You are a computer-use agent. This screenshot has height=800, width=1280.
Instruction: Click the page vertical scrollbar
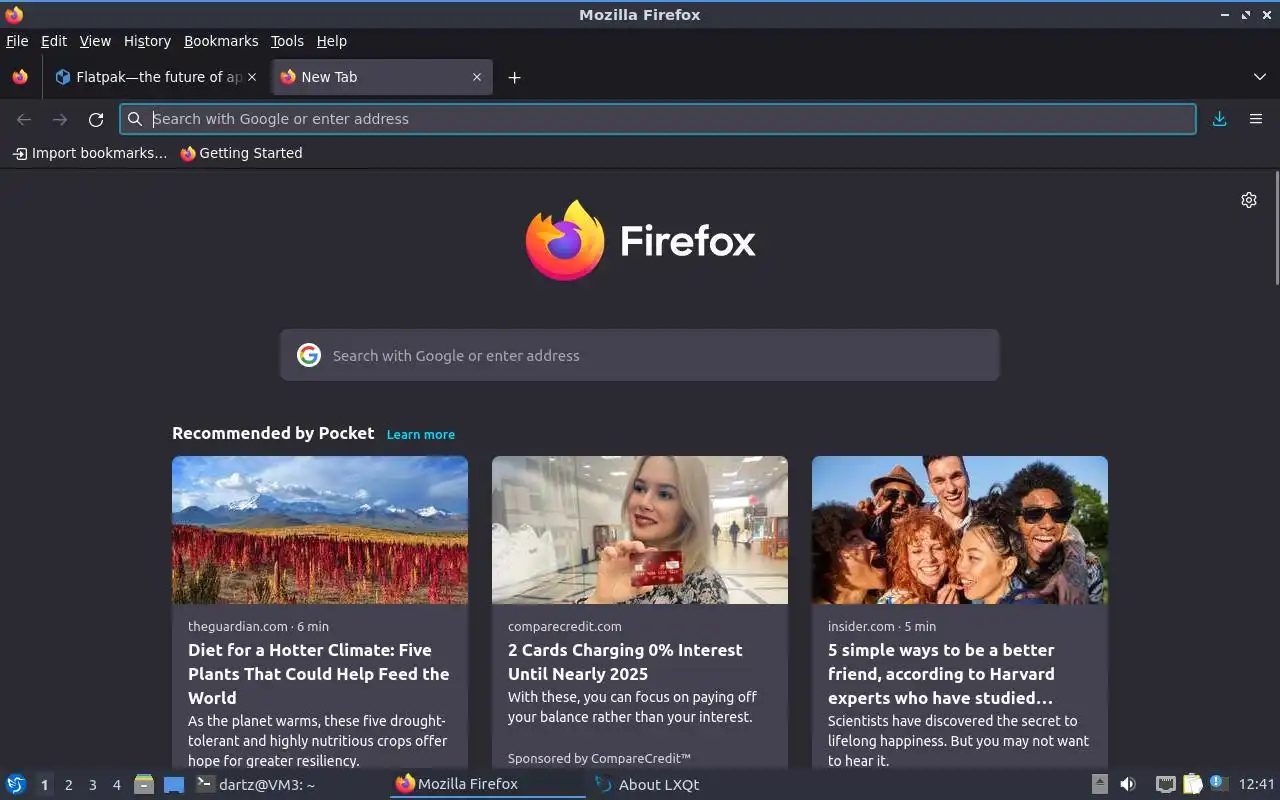point(1276,228)
